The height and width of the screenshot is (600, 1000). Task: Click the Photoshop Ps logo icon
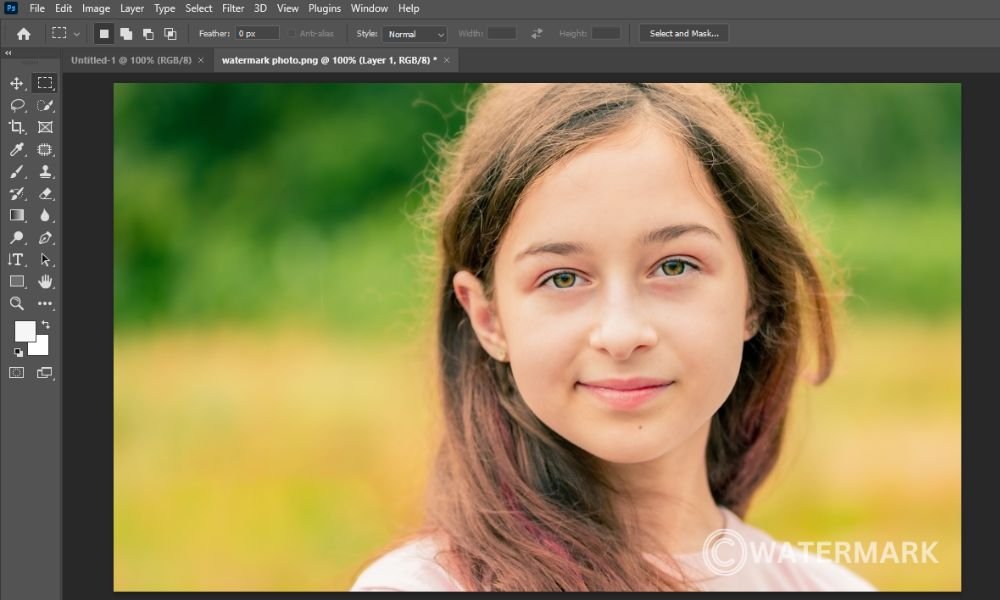[10, 8]
